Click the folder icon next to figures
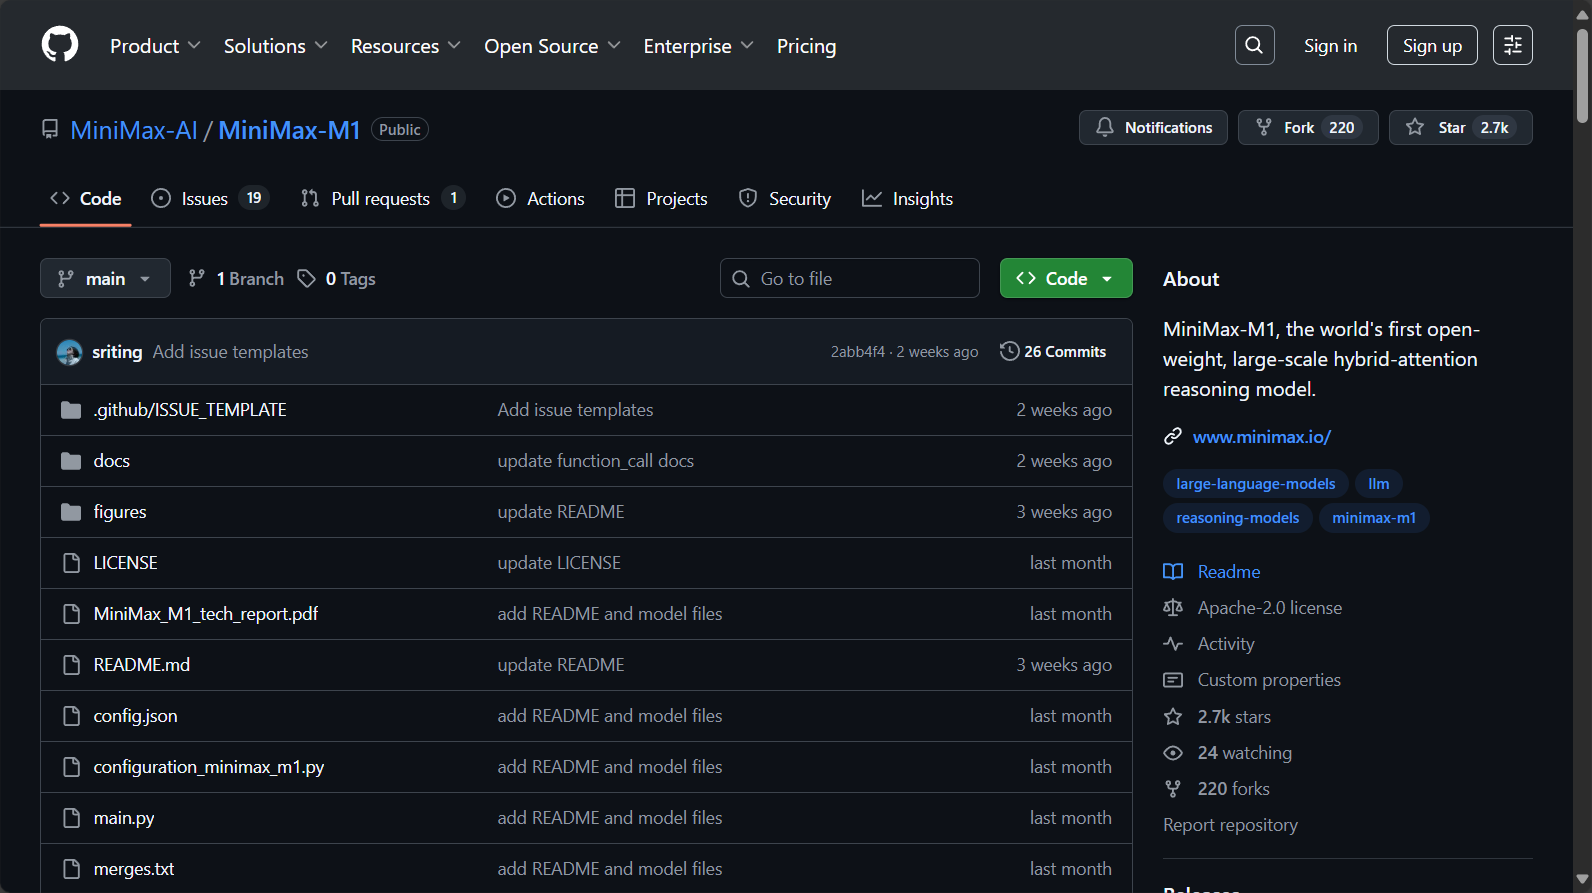The image size is (1592, 893). (71, 512)
